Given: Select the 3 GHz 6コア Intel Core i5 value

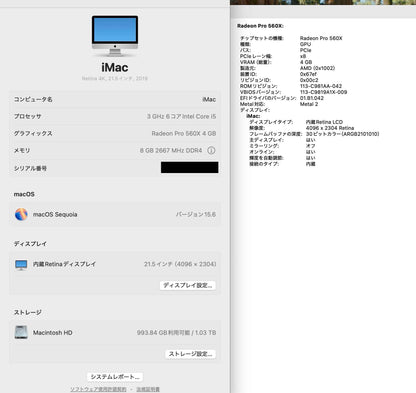Looking at the screenshot, I should click(181, 116).
